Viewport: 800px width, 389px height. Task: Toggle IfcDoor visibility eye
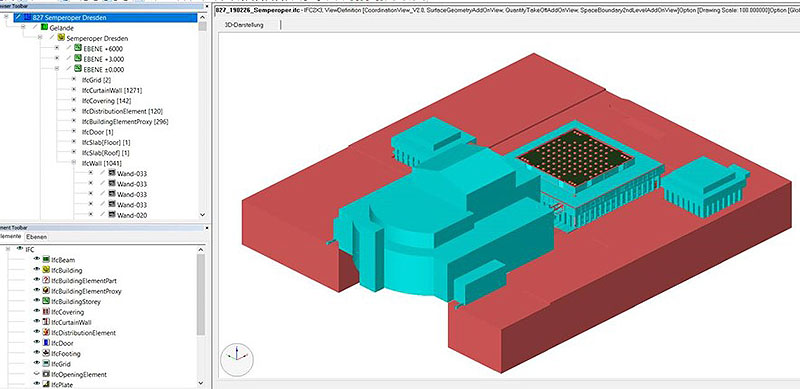[37, 343]
